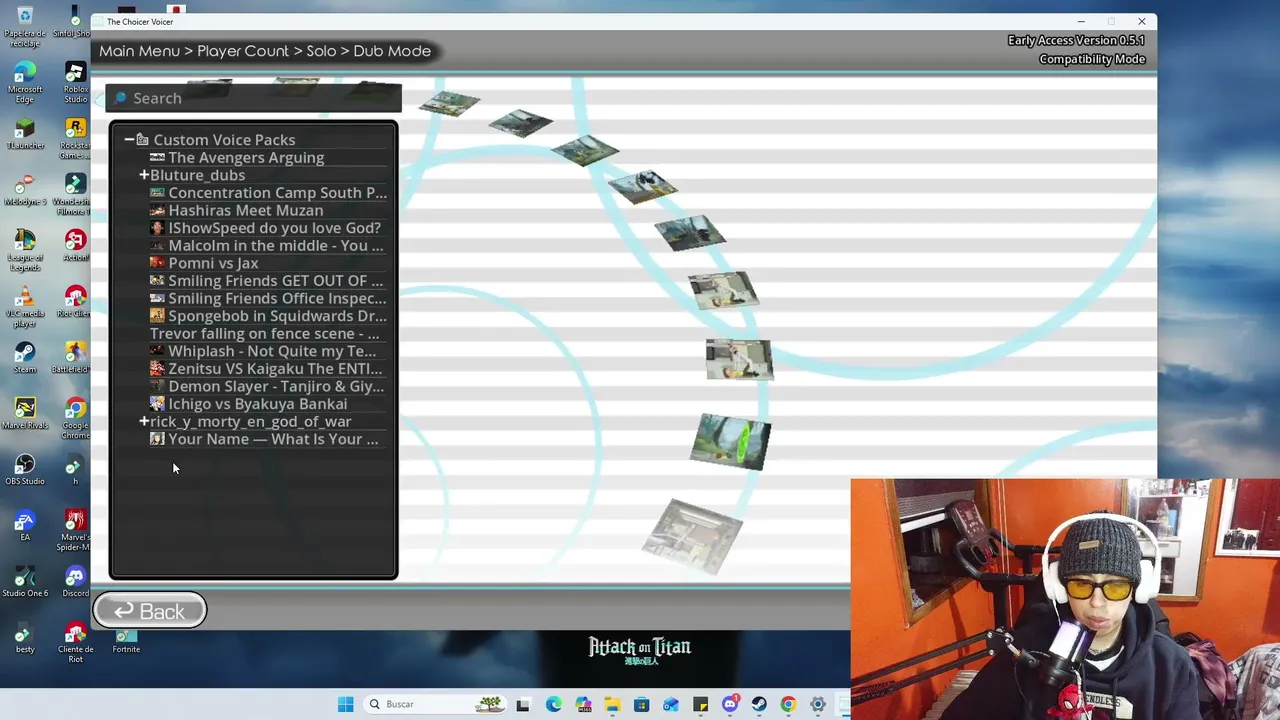Open File Explorer from the taskbar

tap(612, 704)
